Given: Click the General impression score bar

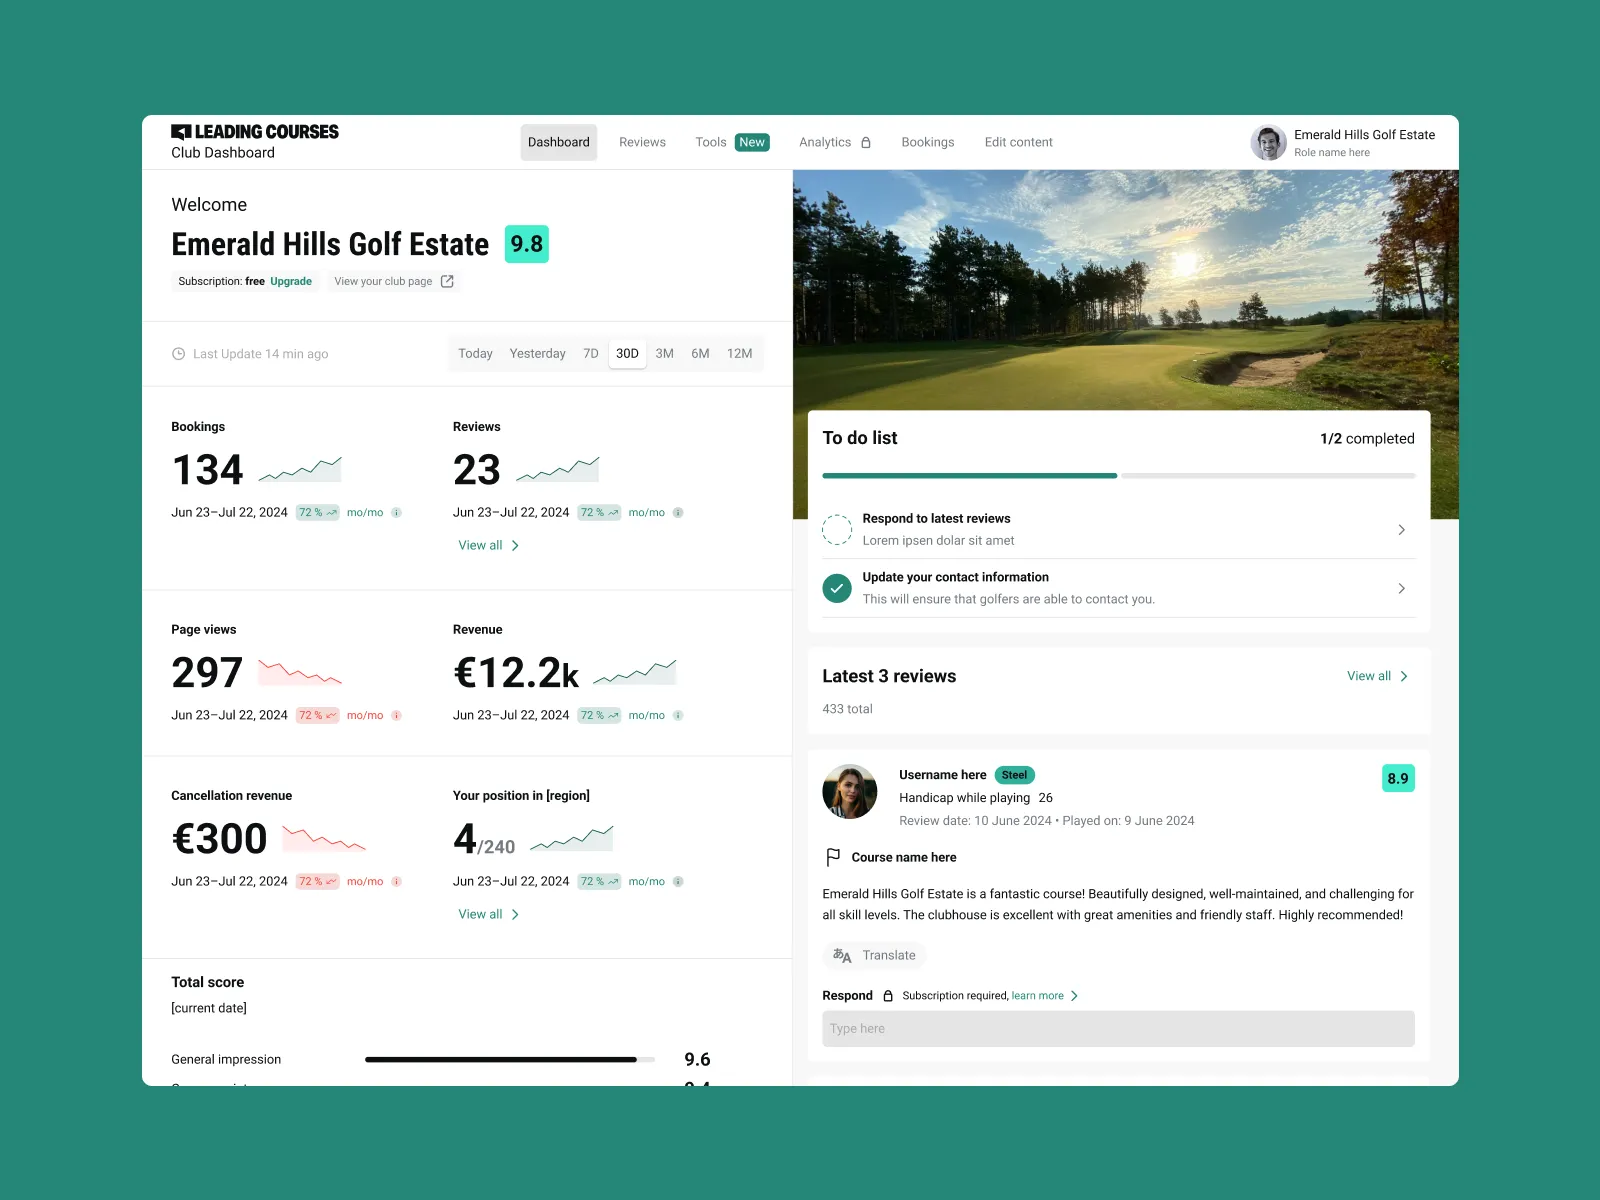Looking at the screenshot, I should click(510, 1059).
